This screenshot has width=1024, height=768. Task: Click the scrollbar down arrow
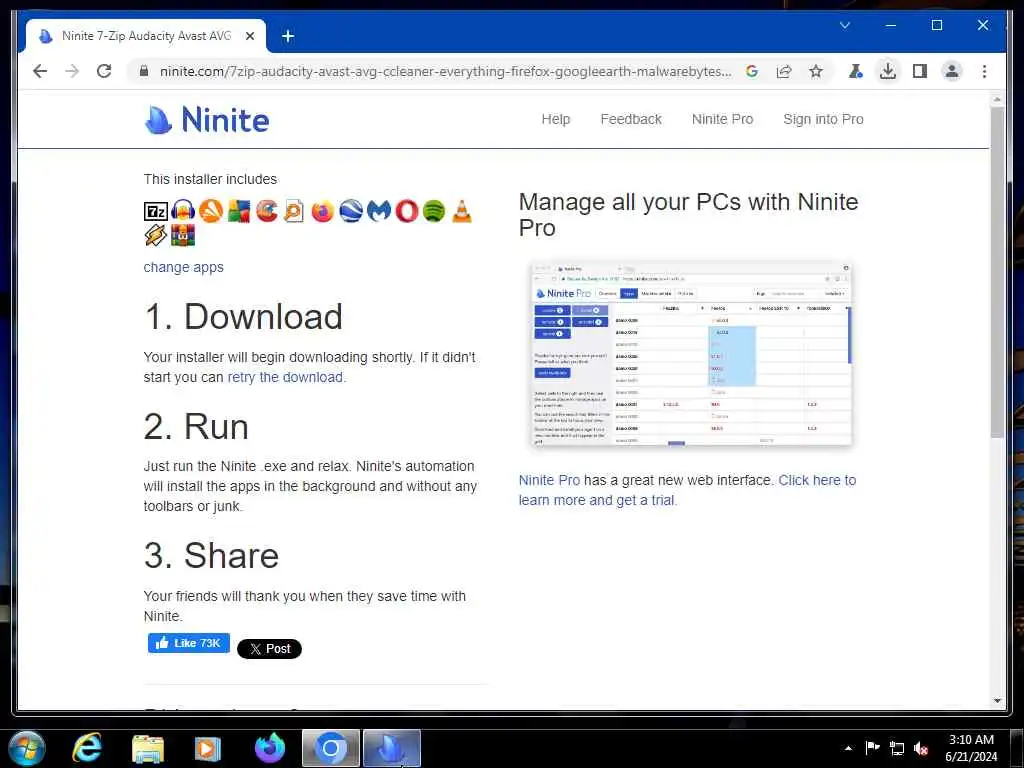[997, 701]
